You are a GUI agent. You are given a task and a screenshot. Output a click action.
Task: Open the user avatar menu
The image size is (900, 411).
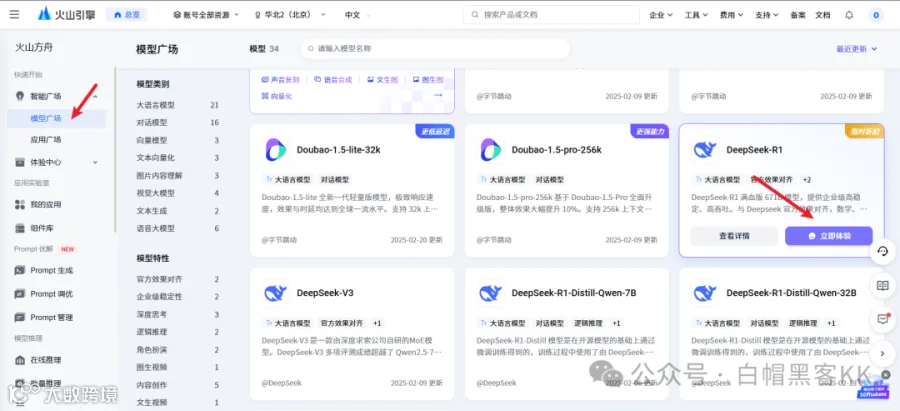(876, 15)
